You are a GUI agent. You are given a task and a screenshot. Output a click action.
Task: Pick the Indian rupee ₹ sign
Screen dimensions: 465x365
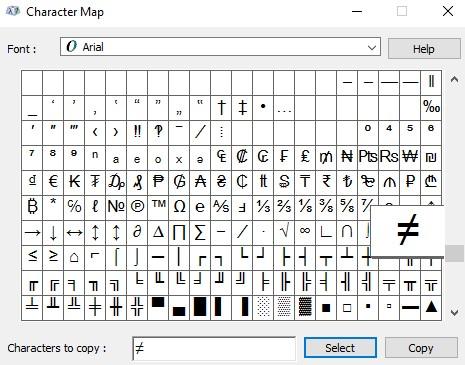point(326,183)
